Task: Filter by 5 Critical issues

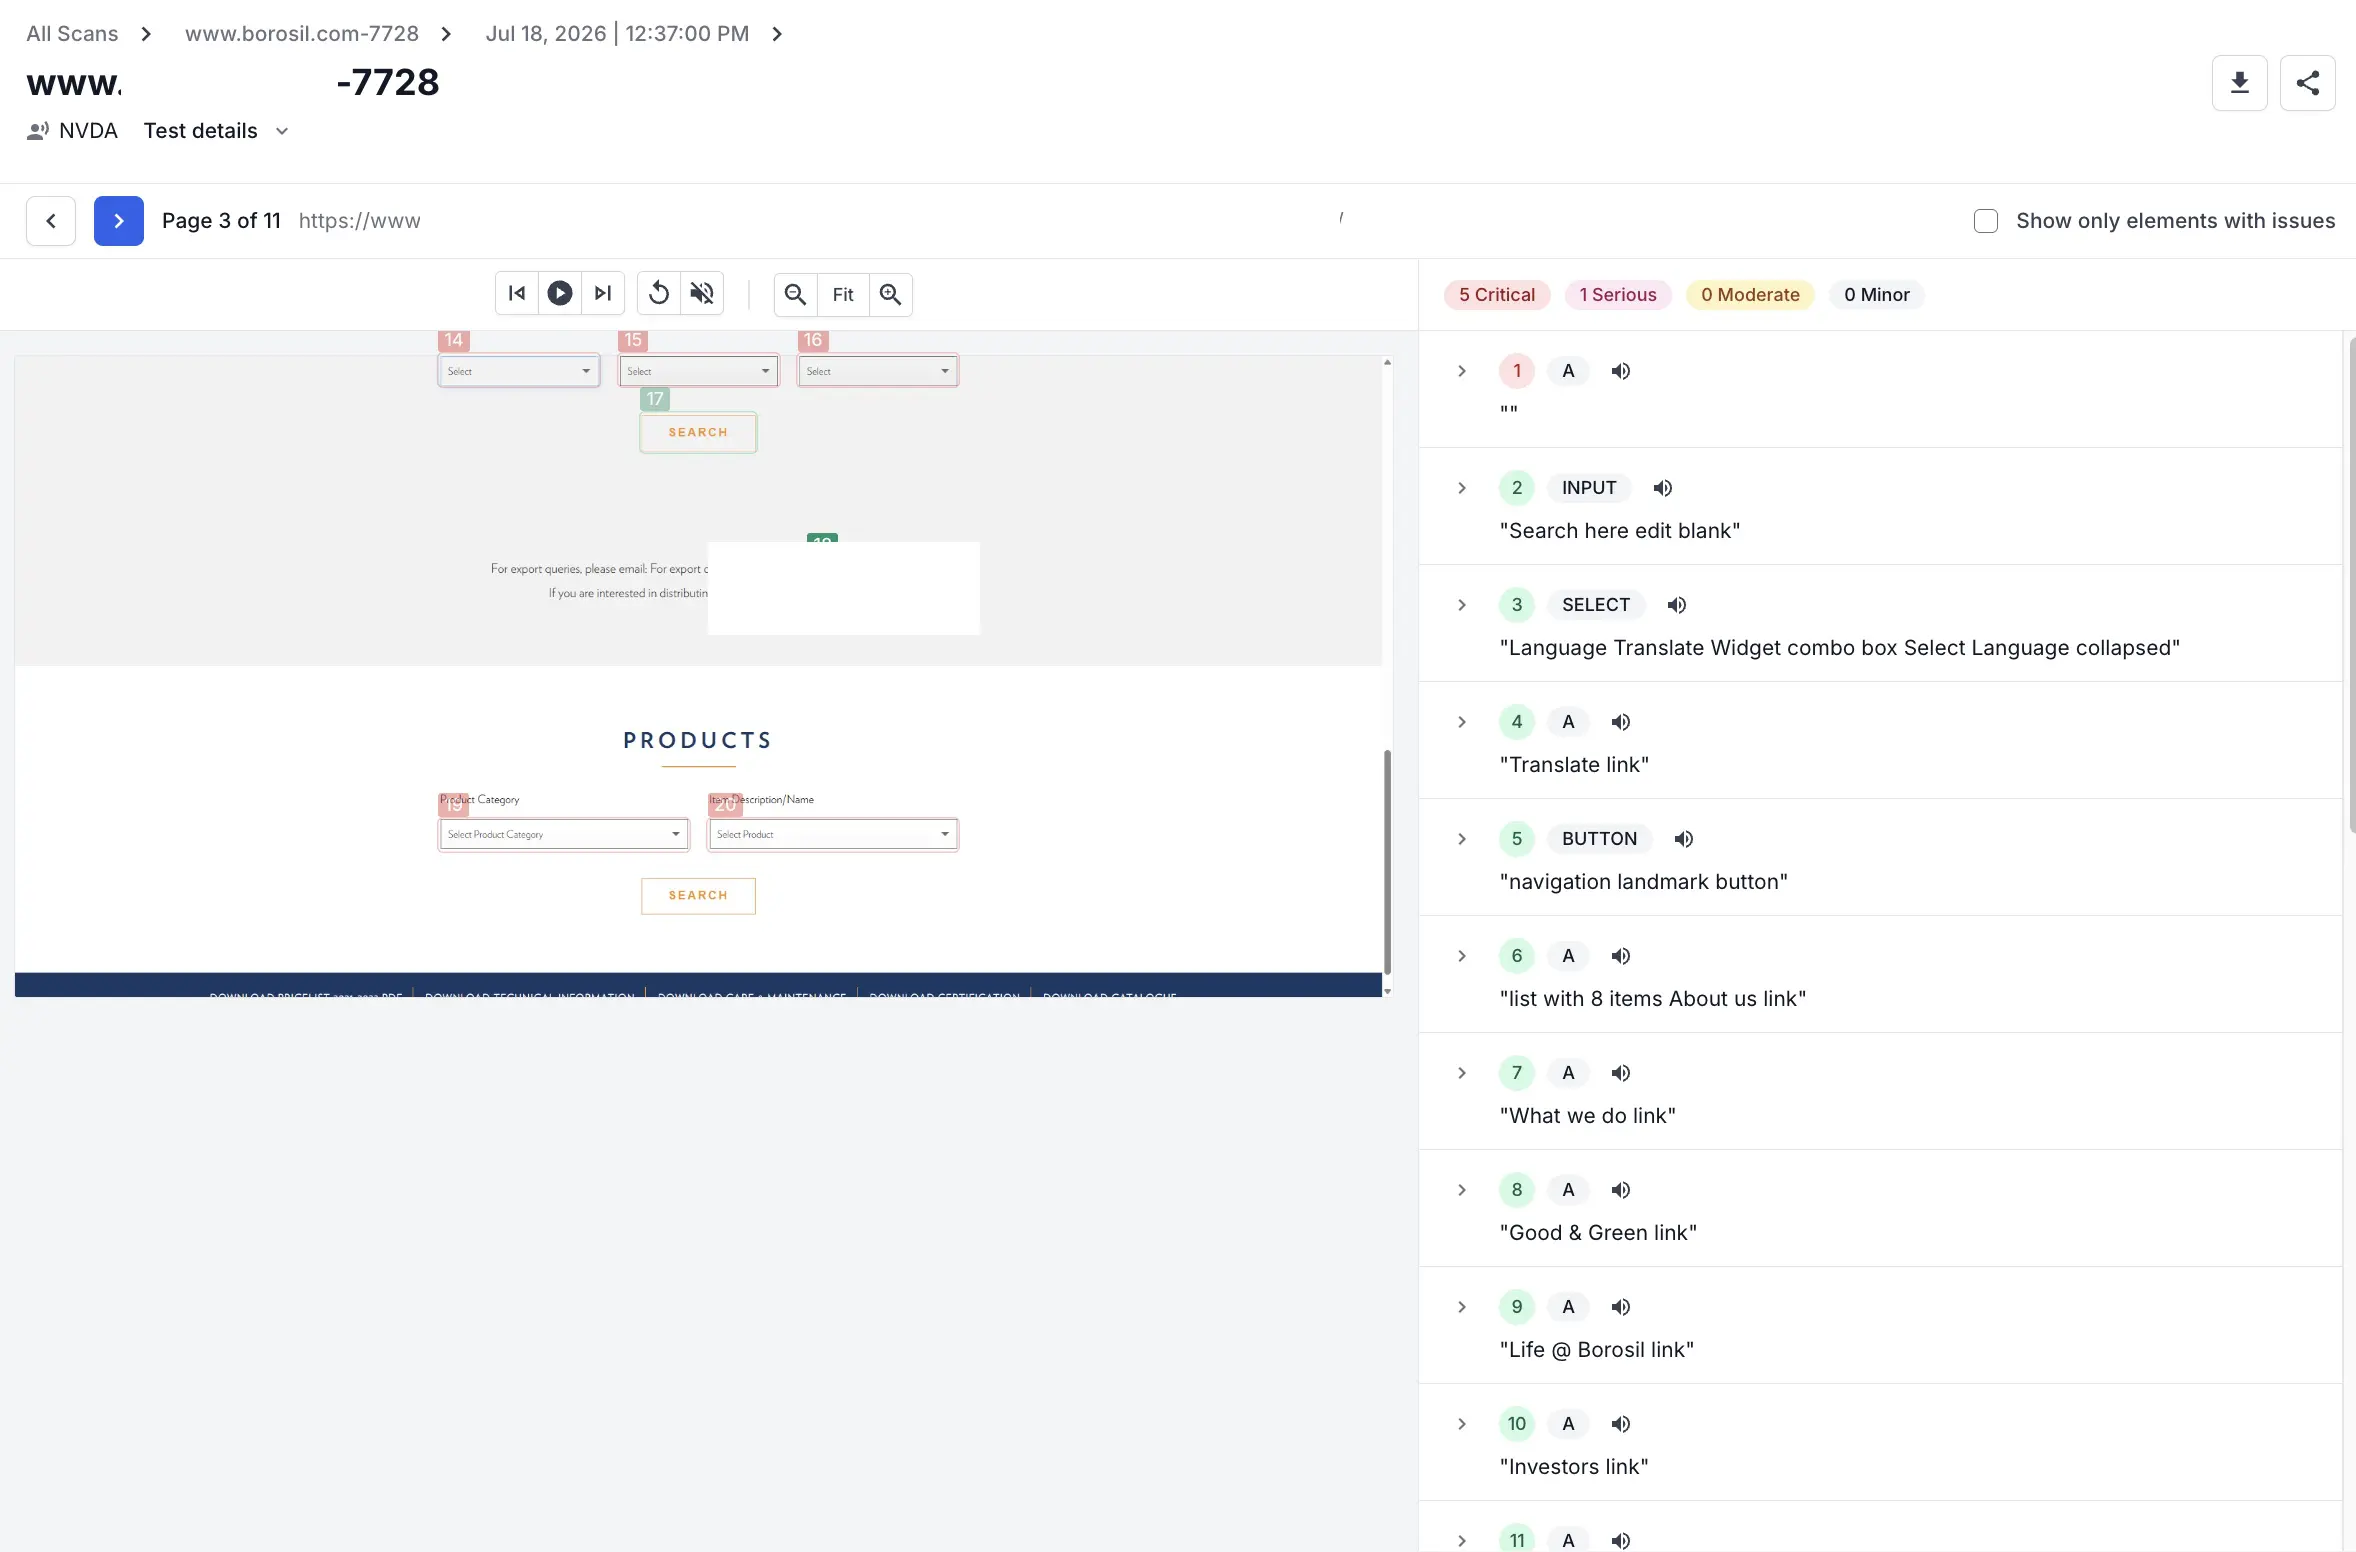Action: pos(1496,295)
